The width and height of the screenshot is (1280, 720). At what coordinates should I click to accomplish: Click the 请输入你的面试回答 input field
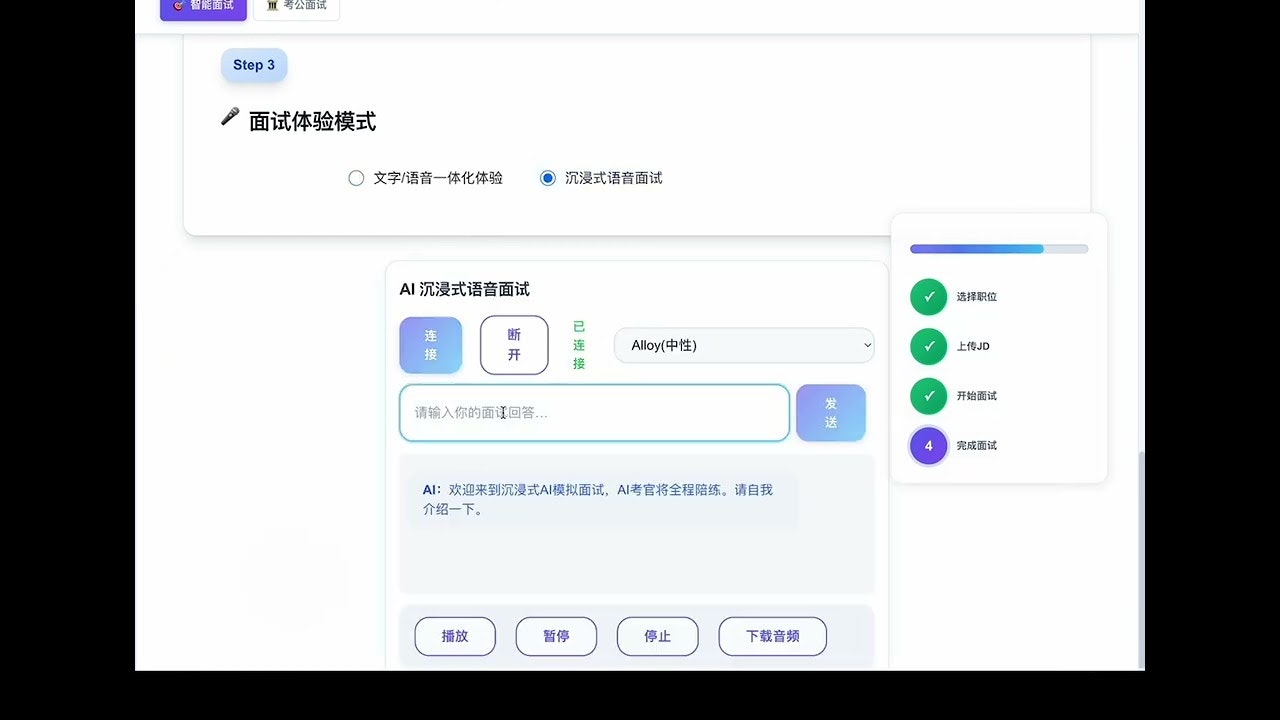point(594,412)
